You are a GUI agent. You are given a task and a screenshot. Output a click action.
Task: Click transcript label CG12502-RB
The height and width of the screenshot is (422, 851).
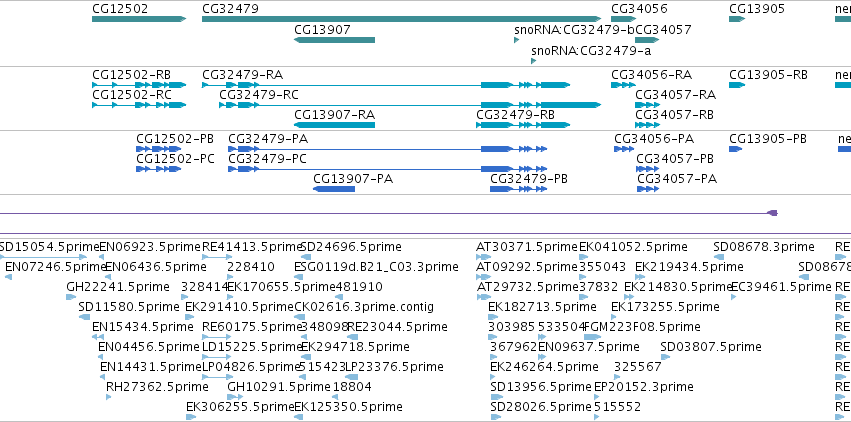click(132, 74)
